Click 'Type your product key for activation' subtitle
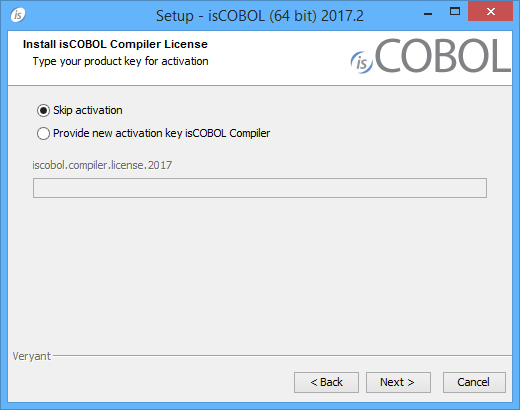Image resolution: width=520 pixels, height=410 pixels. pyautogui.click(x=120, y=61)
